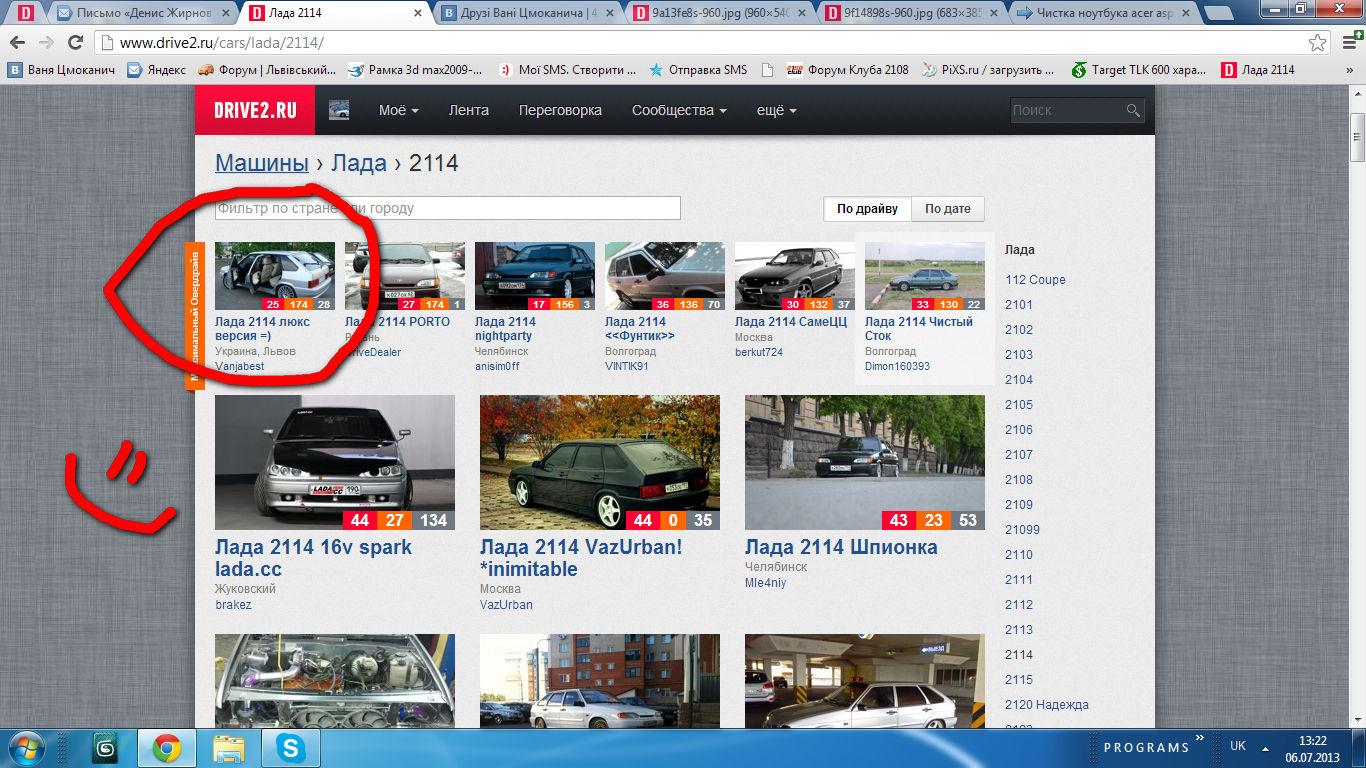The image size is (1366, 768).
Task: Select sorting По дате
Action: click(x=948, y=209)
